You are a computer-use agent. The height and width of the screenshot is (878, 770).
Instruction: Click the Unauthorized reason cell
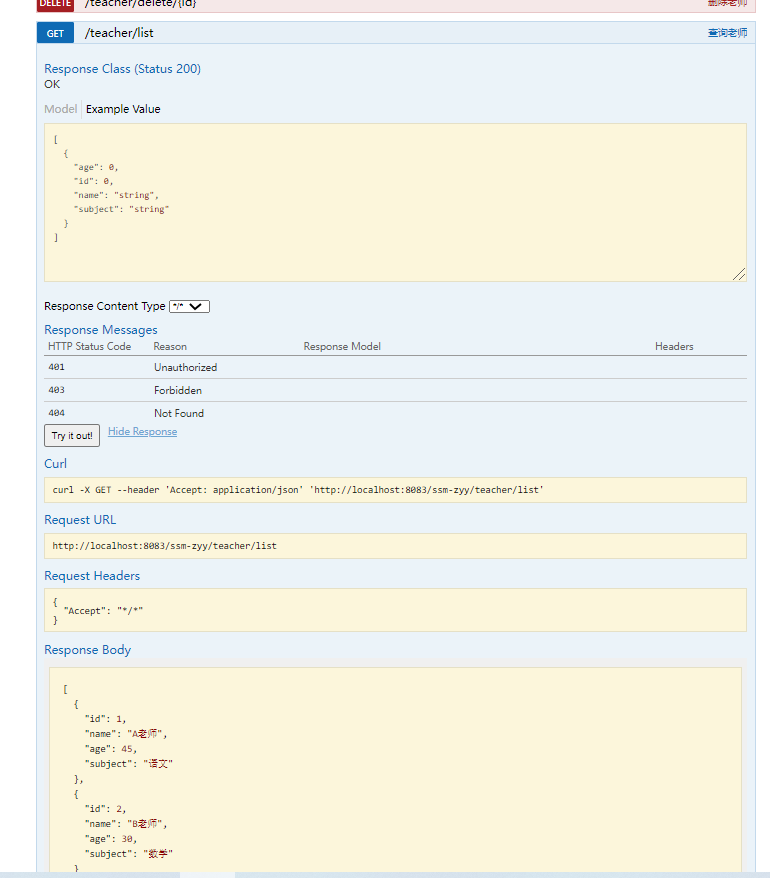pyautogui.click(x=185, y=367)
